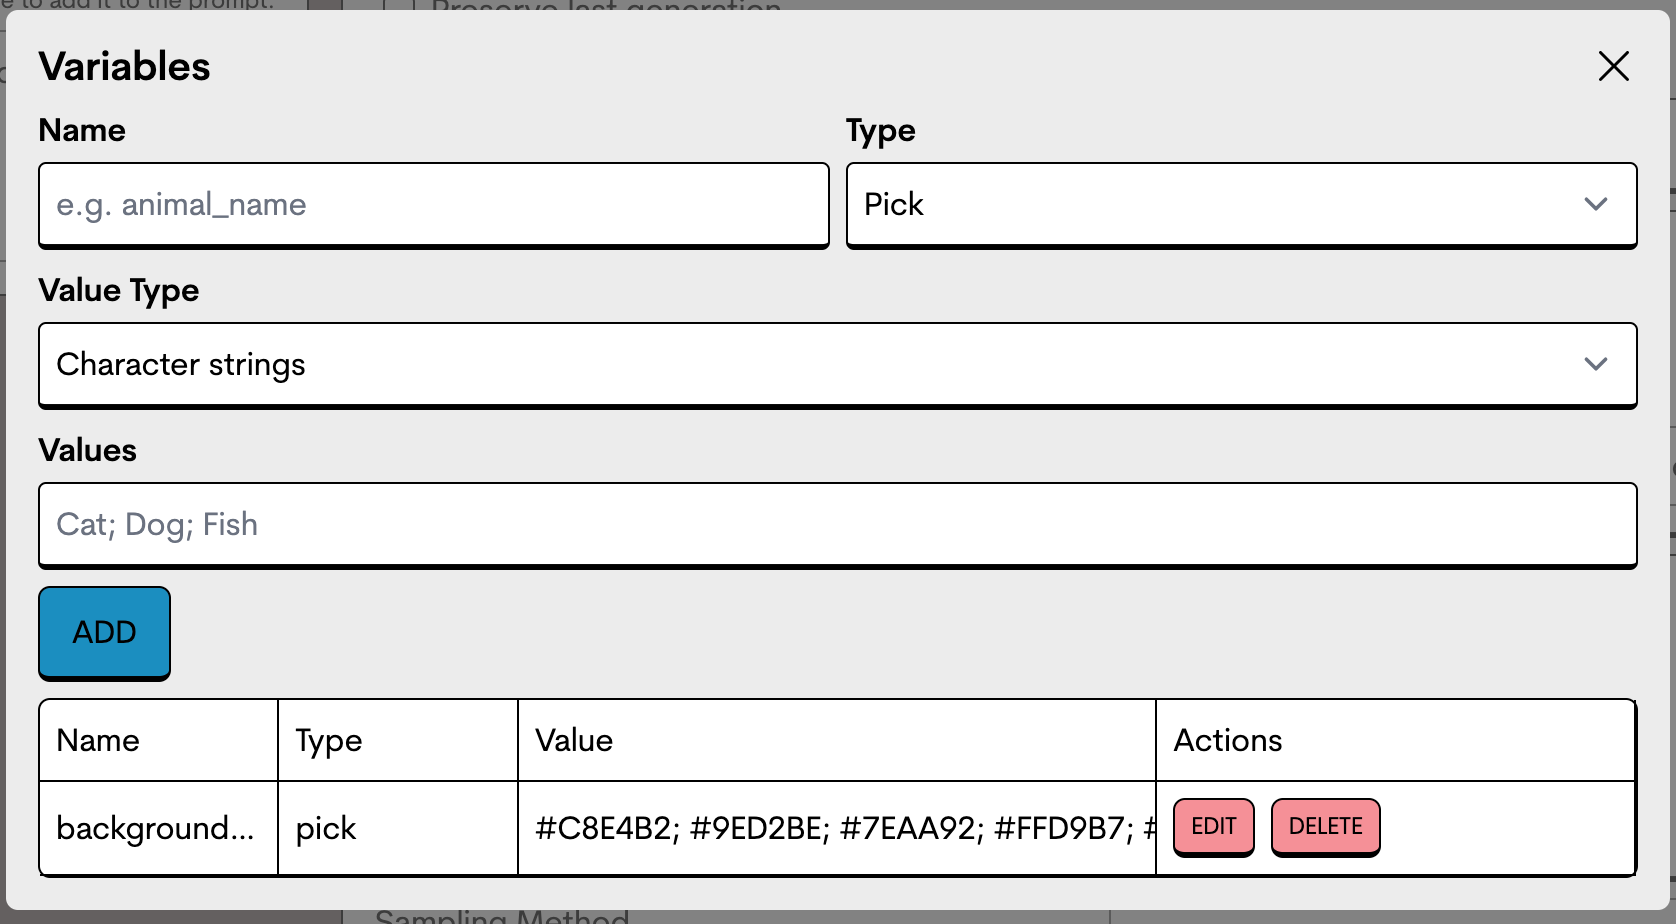Open the Value Type dropdown showing Character strings
Screen dimensions: 1676x924
837,365
